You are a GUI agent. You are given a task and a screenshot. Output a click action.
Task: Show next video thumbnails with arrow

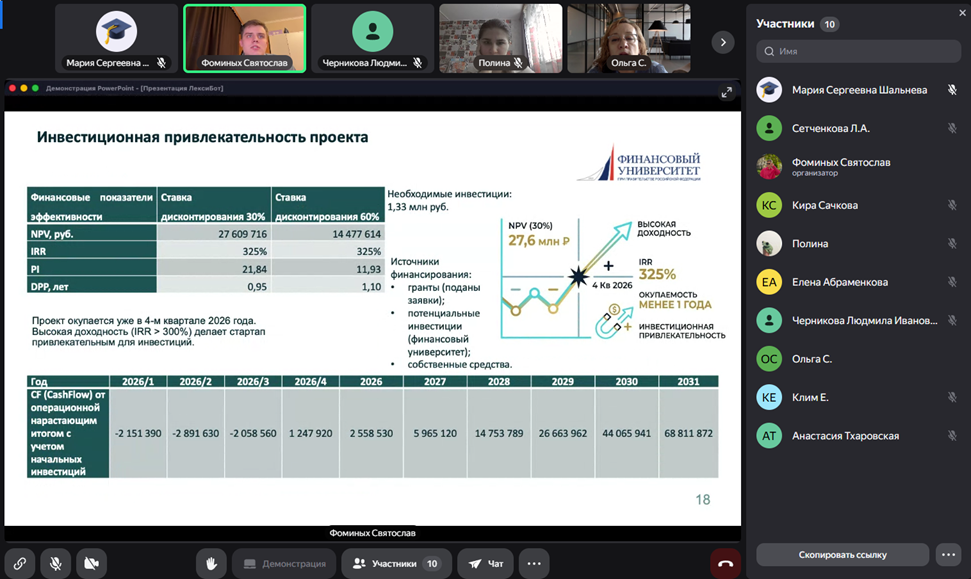[x=722, y=42]
